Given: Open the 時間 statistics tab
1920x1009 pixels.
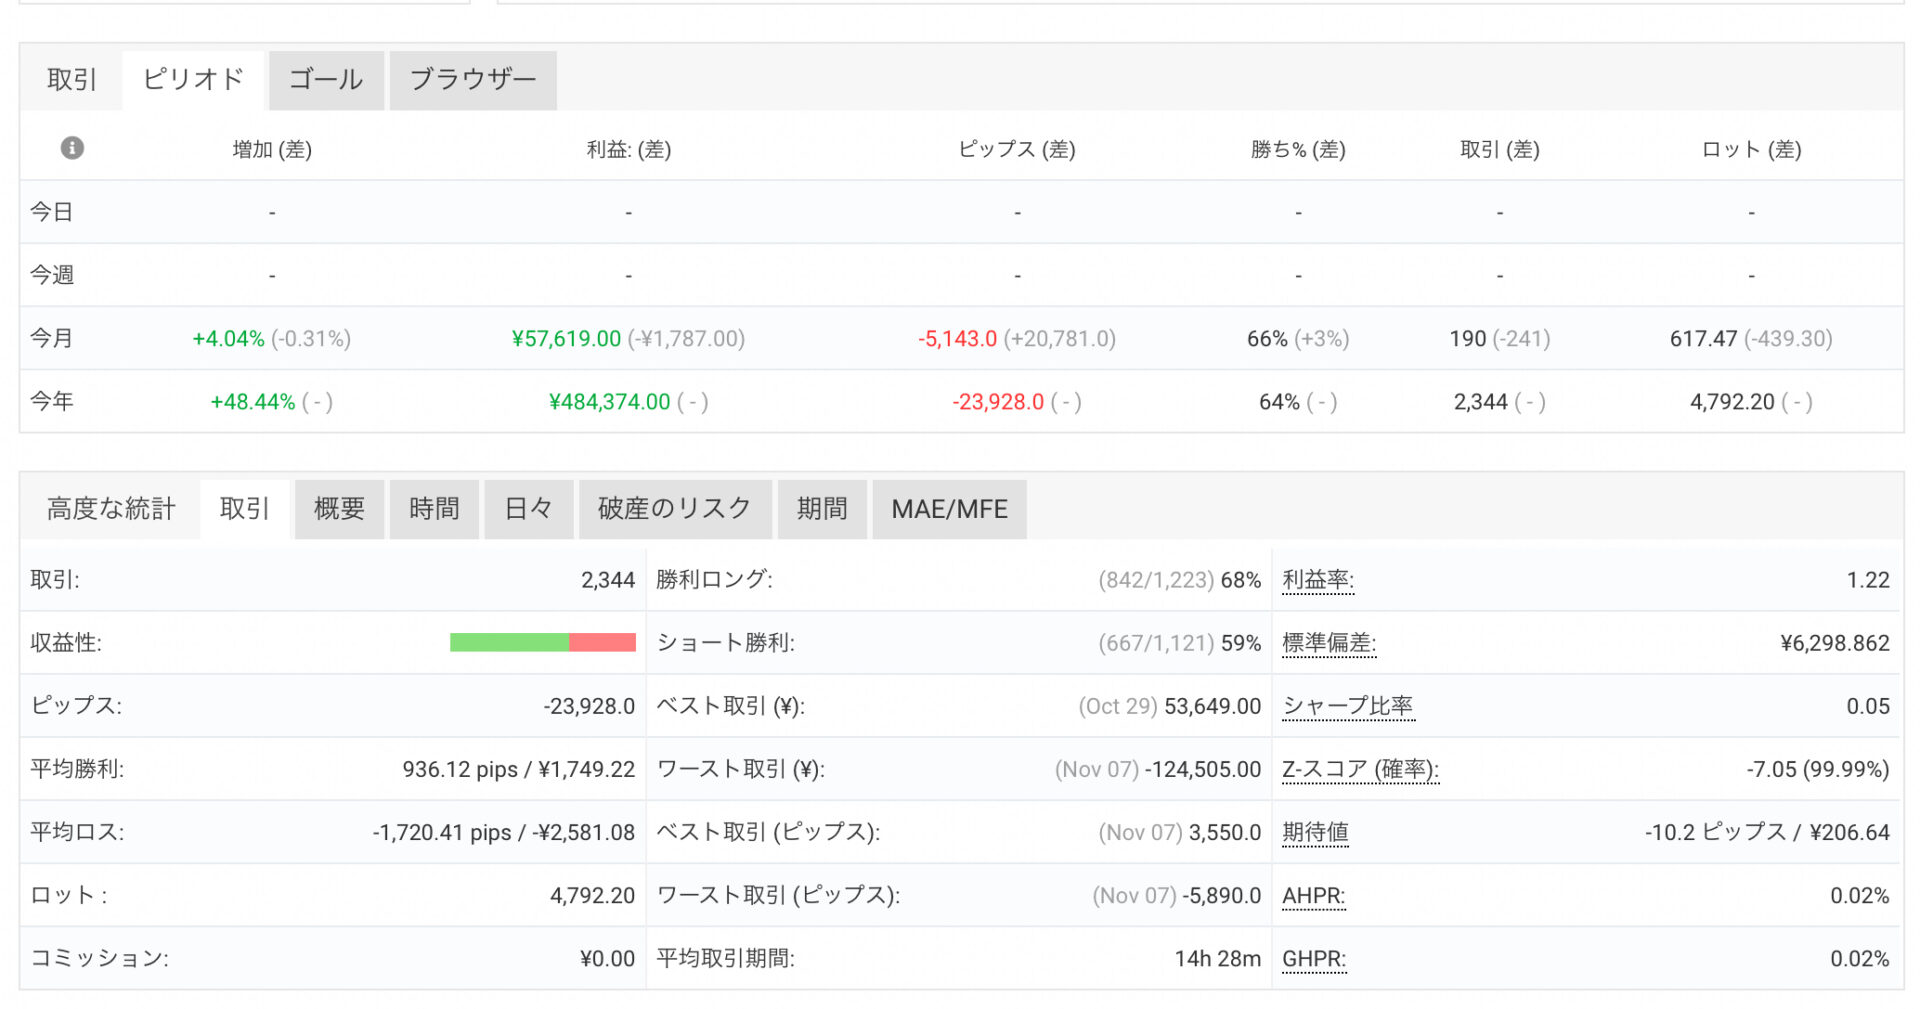Looking at the screenshot, I should (x=434, y=509).
